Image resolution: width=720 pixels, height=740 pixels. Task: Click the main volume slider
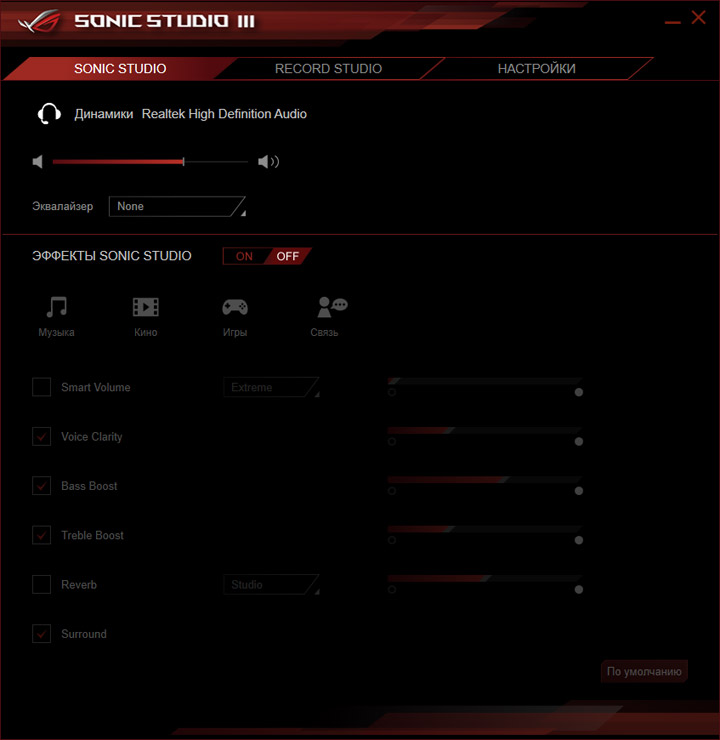pos(150,162)
